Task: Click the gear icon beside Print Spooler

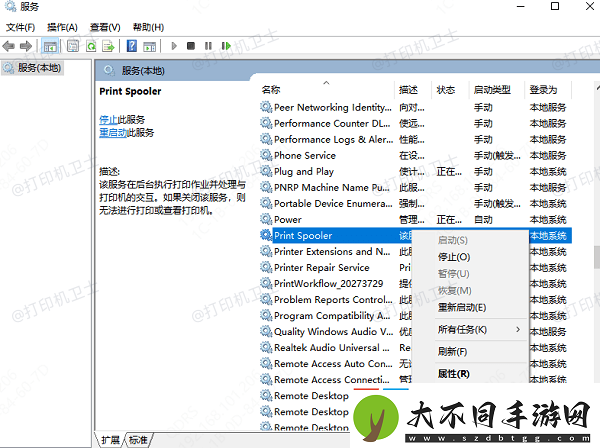Action: tap(266, 235)
